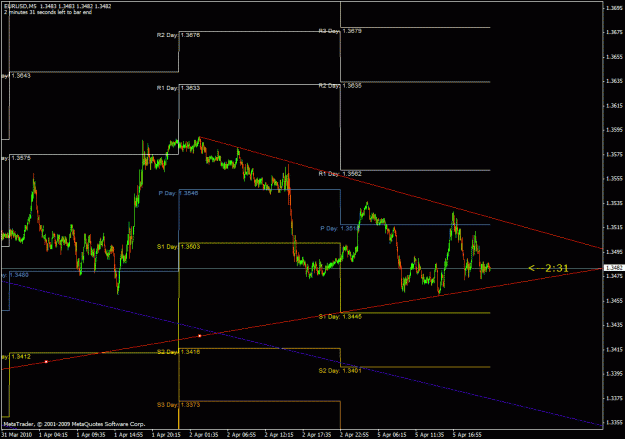Click '1 Apr 20:15' on the time axis
This screenshot has height=439, width=625.
click(x=166, y=435)
